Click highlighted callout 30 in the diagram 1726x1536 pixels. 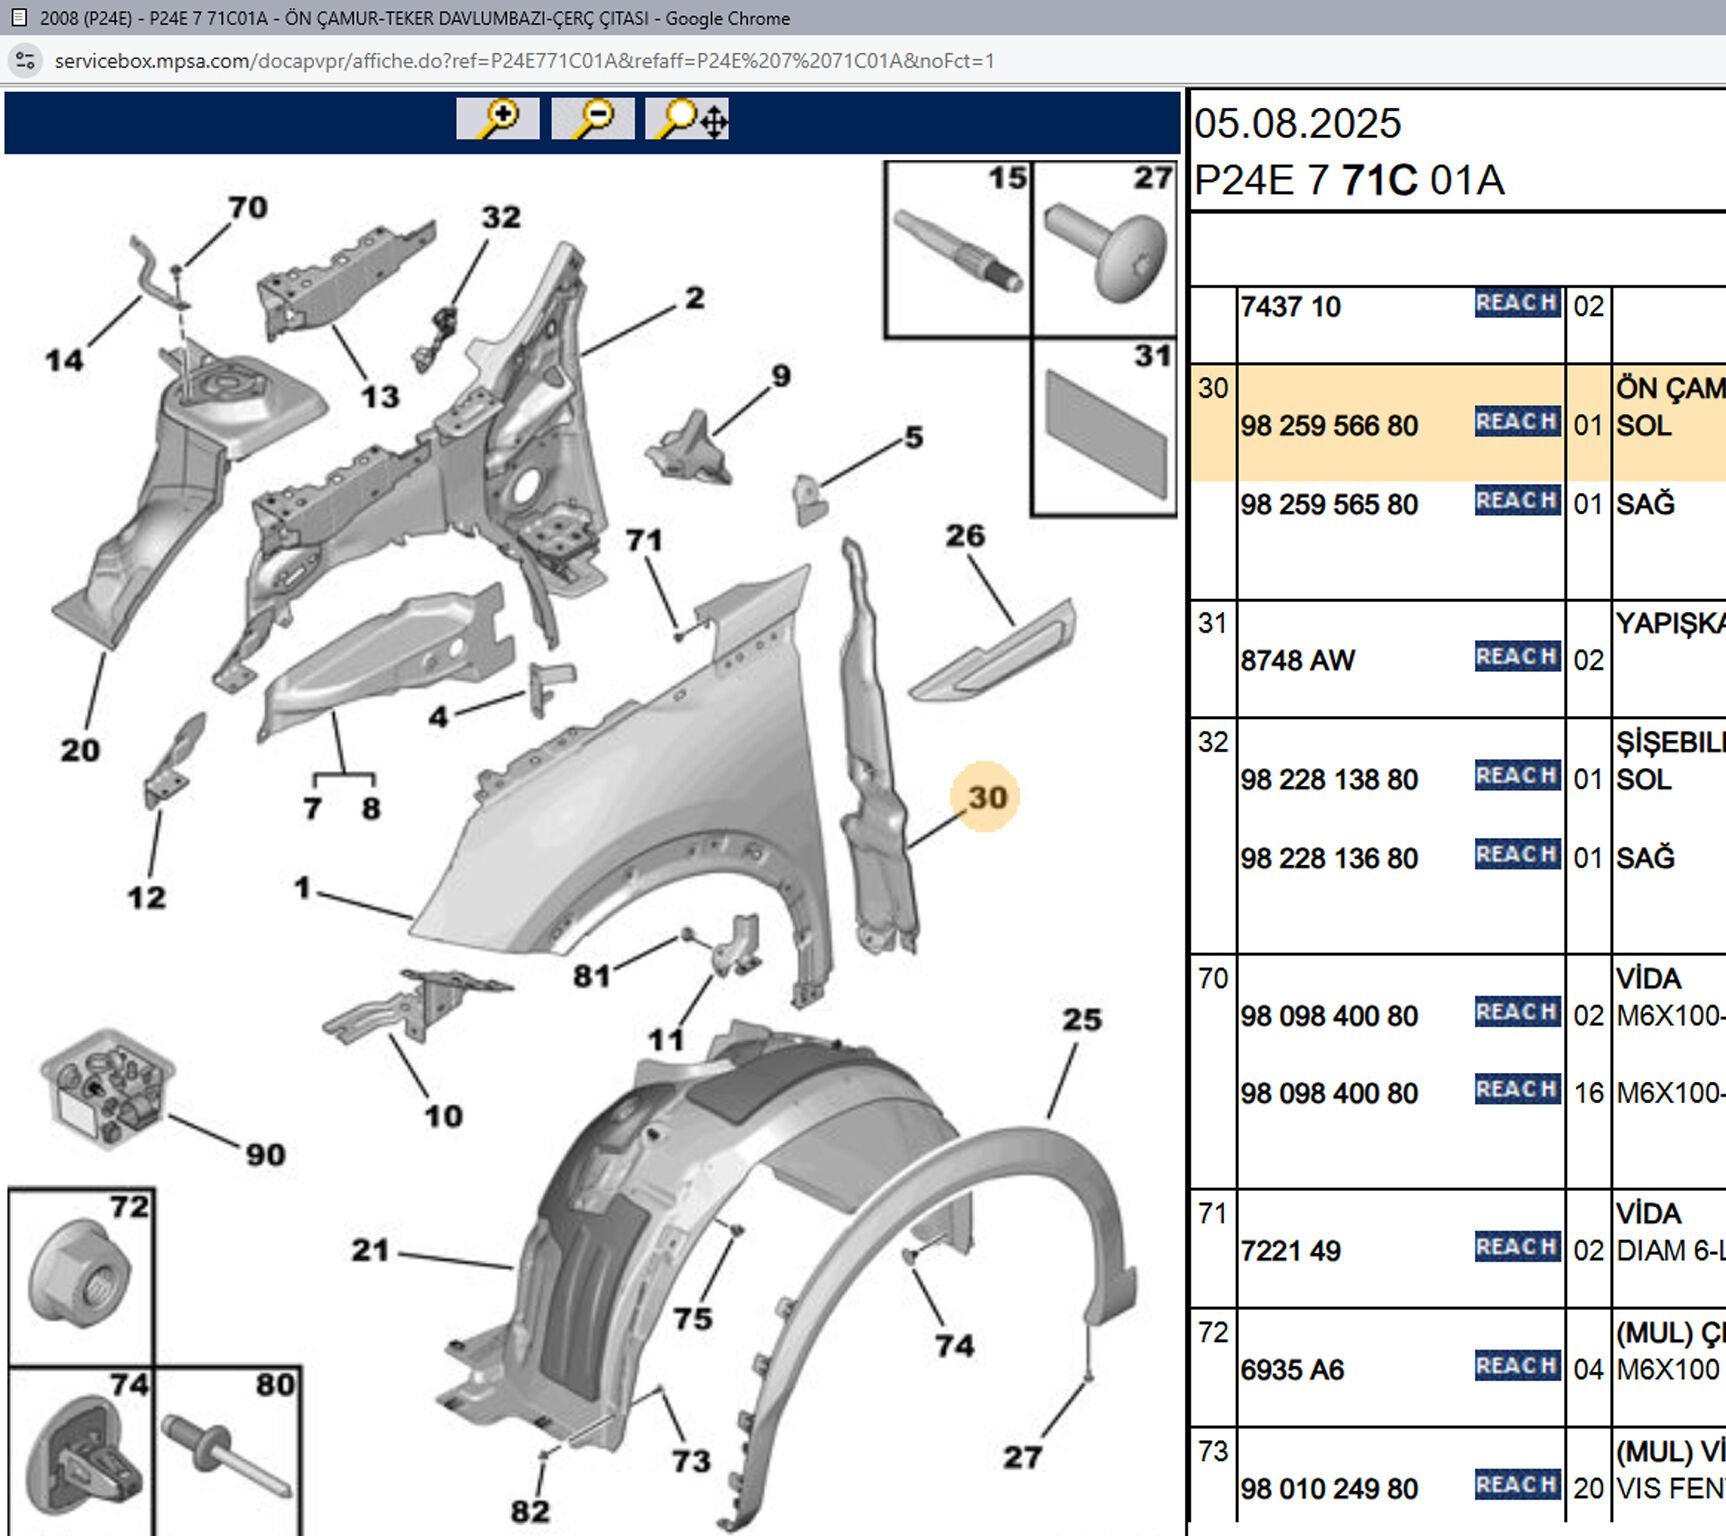click(986, 797)
